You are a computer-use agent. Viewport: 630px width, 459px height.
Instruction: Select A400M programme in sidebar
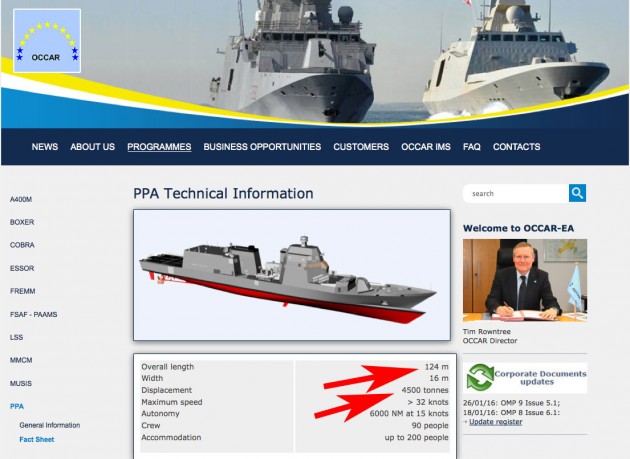click(x=21, y=199)
